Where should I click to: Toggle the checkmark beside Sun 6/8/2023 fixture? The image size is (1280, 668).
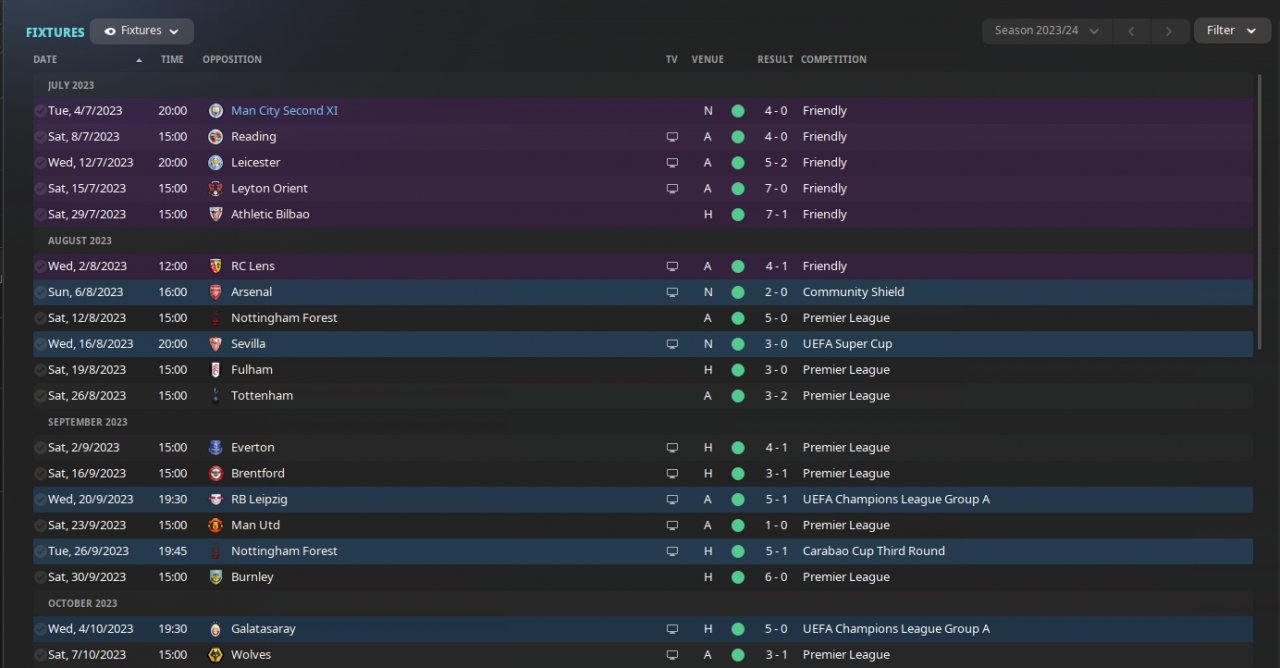(40, 292)
